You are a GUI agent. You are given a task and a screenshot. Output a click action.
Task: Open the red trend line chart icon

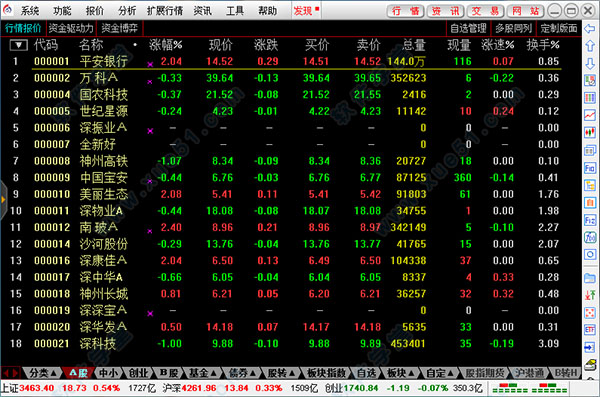[x=590, y=115]
